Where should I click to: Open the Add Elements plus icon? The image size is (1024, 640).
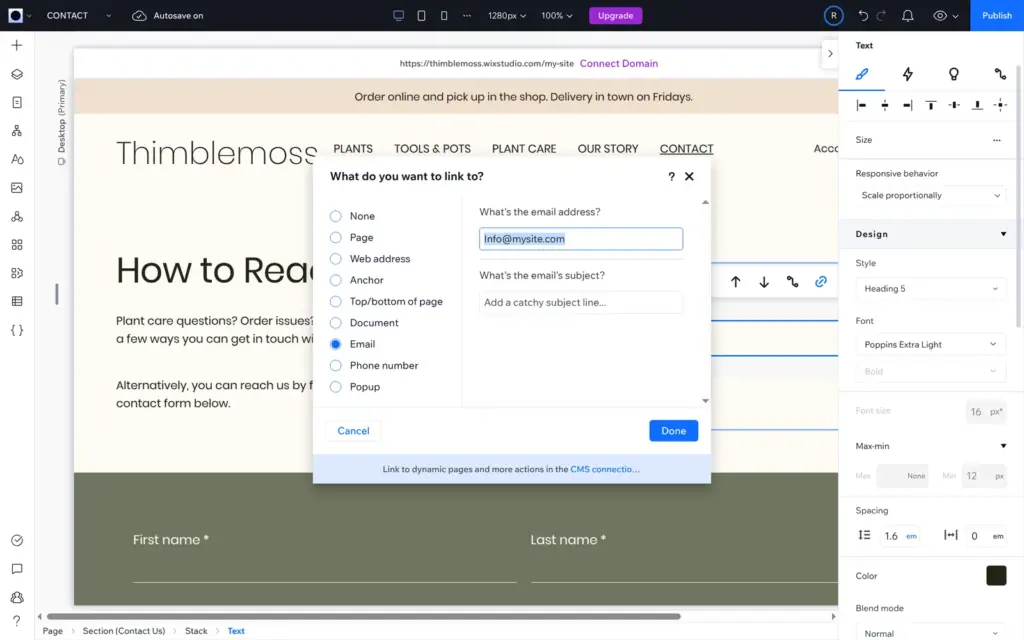[x=17, y=45]
